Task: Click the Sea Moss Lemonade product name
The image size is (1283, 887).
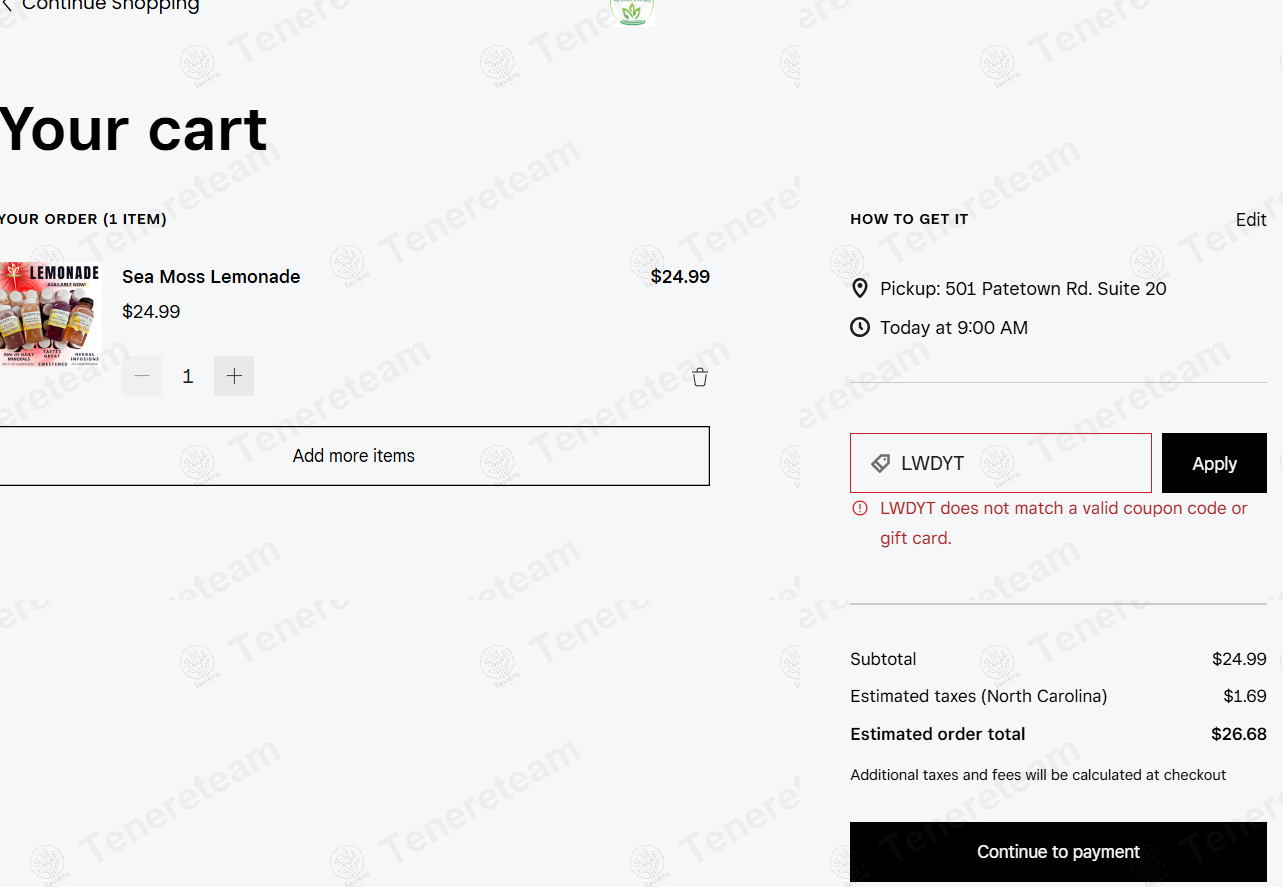Action: [x=211, y=277]
